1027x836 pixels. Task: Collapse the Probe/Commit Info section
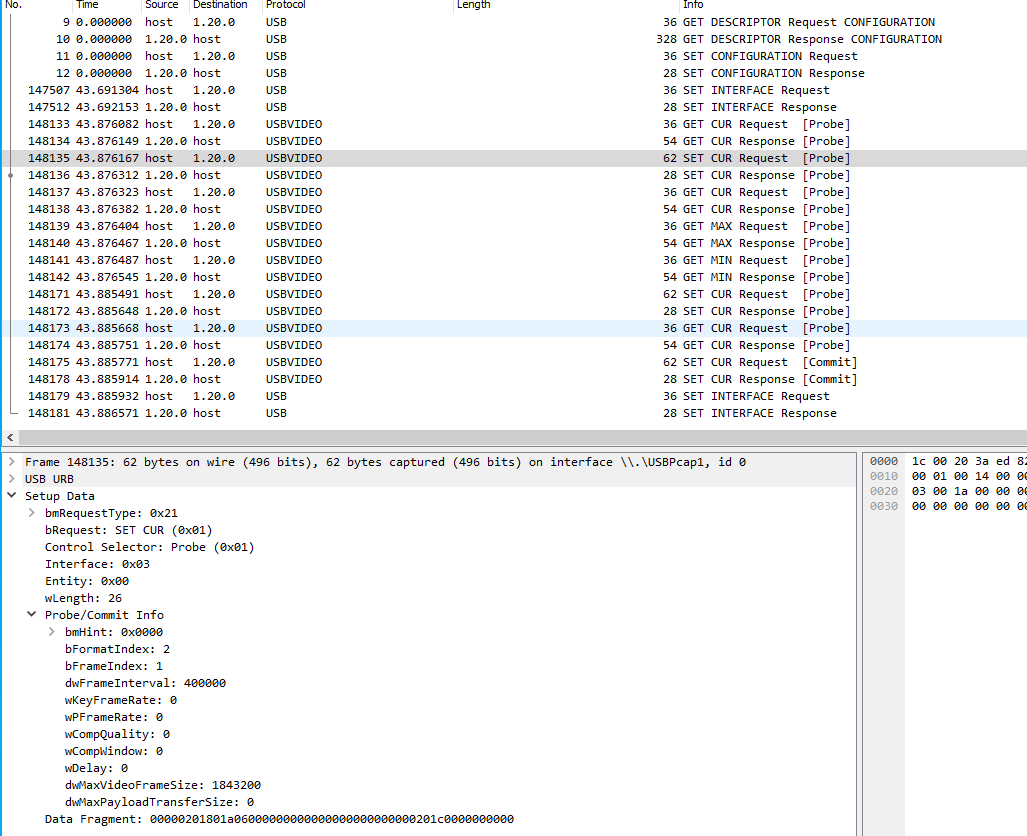[x=31, y=615]
